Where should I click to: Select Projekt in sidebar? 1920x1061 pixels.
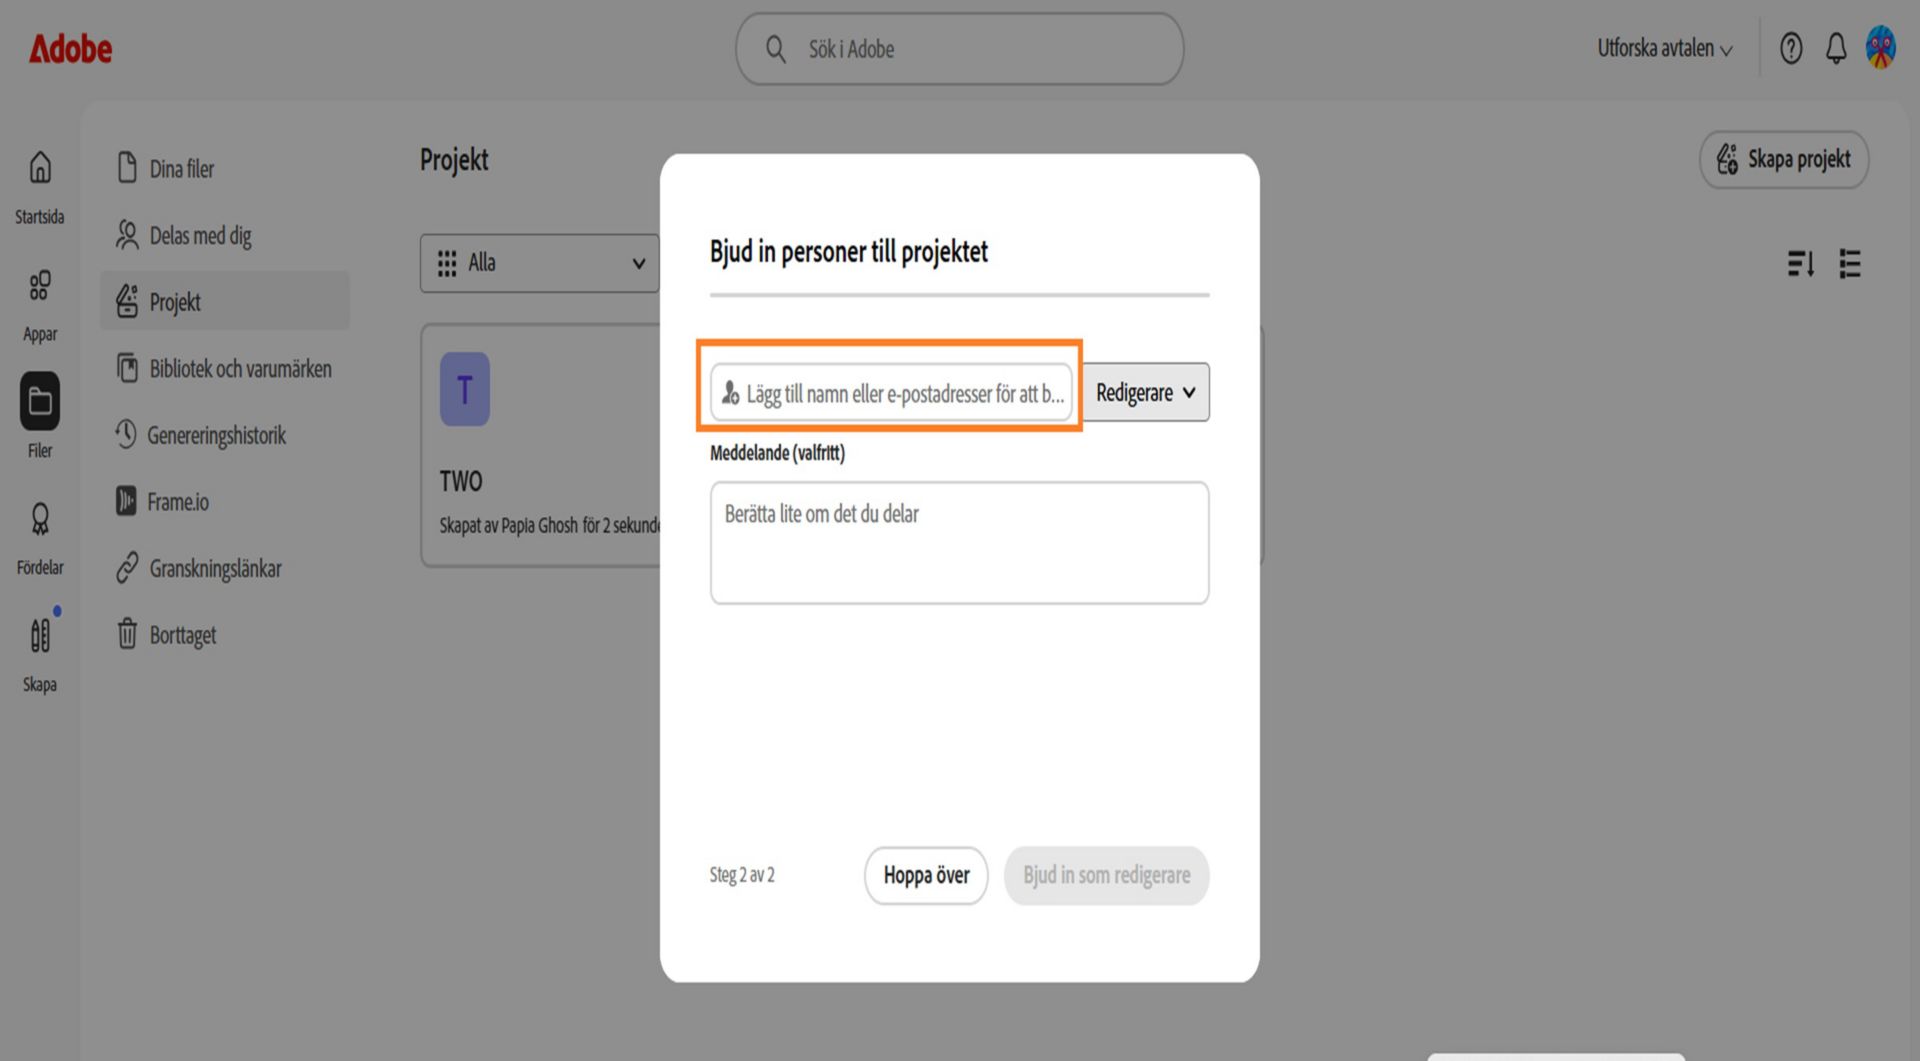(x=225, y=301)
